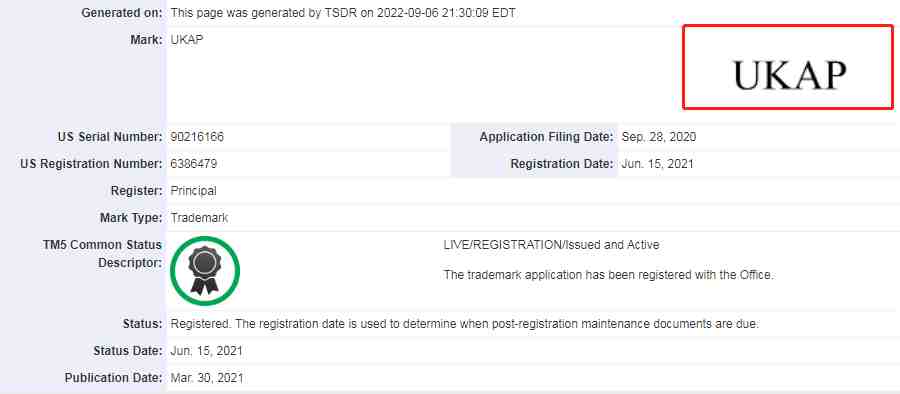900x394 pixels.
Task: Click the Registration Date value Jun. 15, 2021
Action: pos(658,164)
